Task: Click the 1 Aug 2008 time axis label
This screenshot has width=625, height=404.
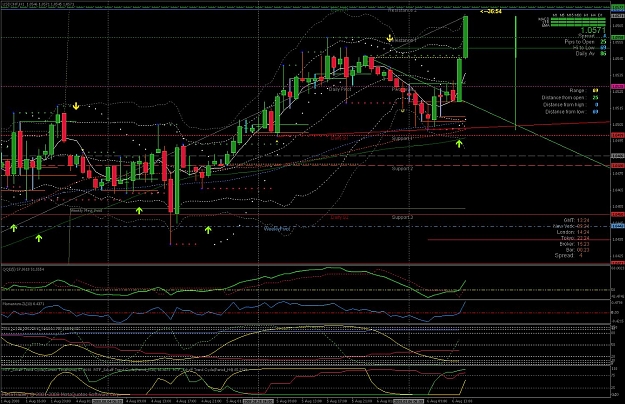Action: point(10,401)
